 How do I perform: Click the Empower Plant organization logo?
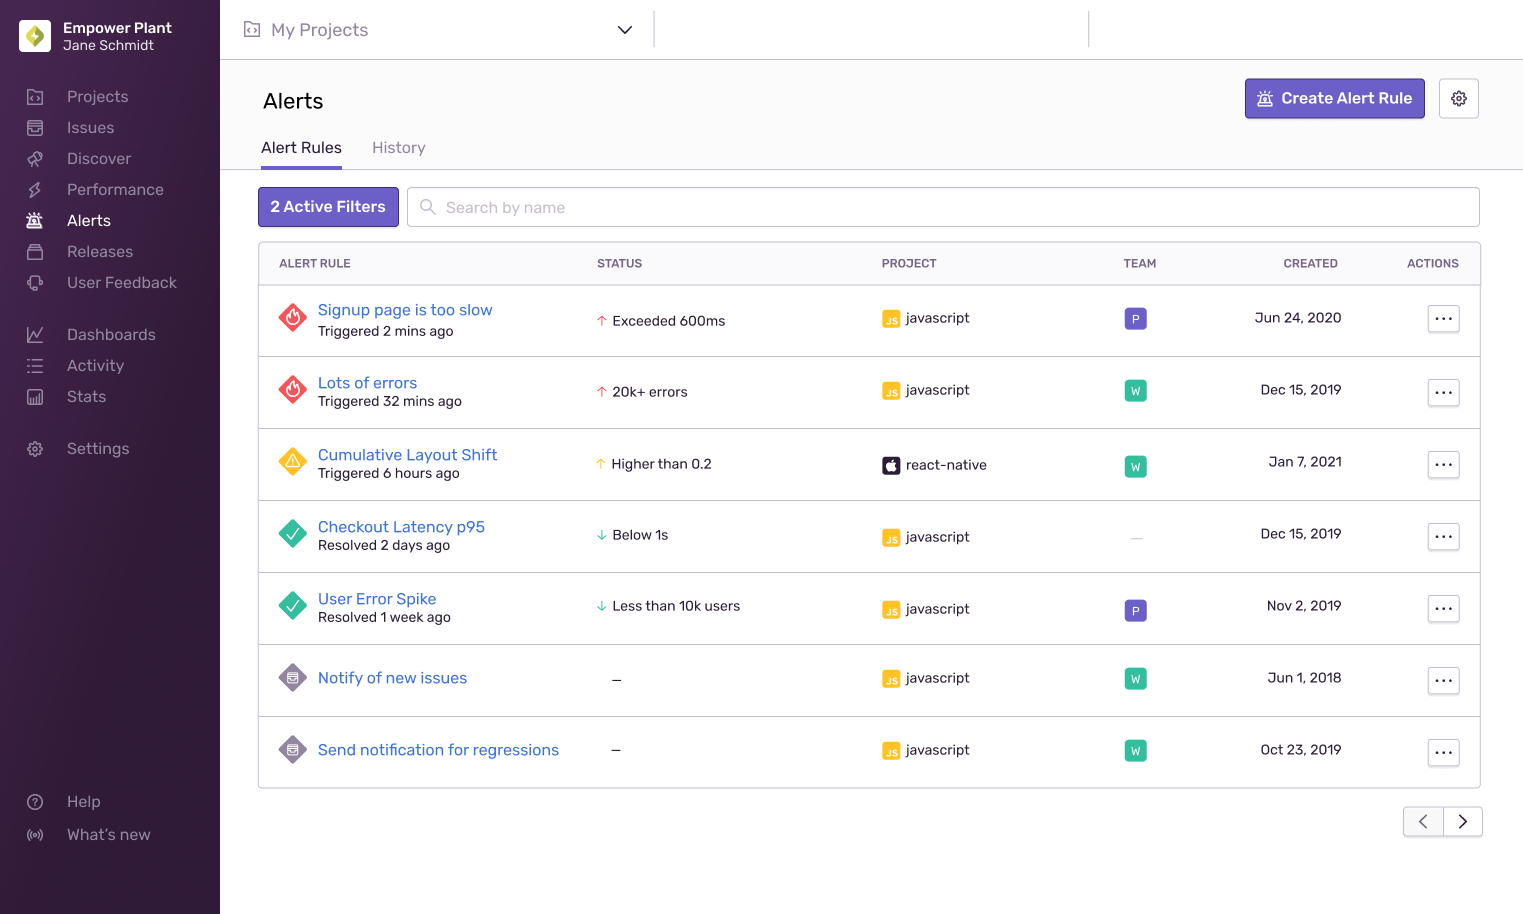tap(35, 36)
